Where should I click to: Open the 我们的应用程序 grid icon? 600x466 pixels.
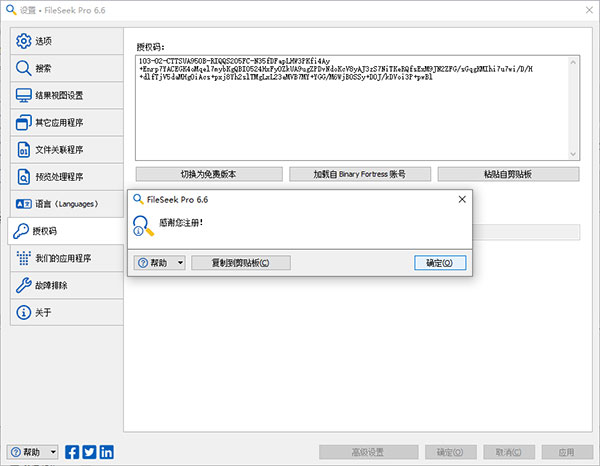pyautogui.click(x=23, y=258)
